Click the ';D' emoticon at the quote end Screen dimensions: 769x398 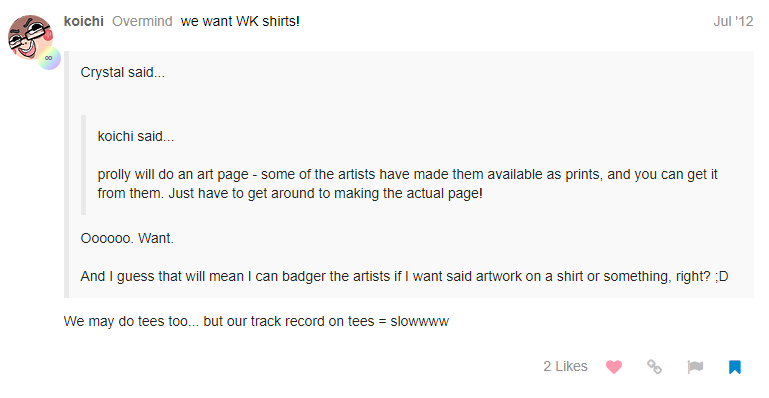pyautogui.click(x=722, y=276)
